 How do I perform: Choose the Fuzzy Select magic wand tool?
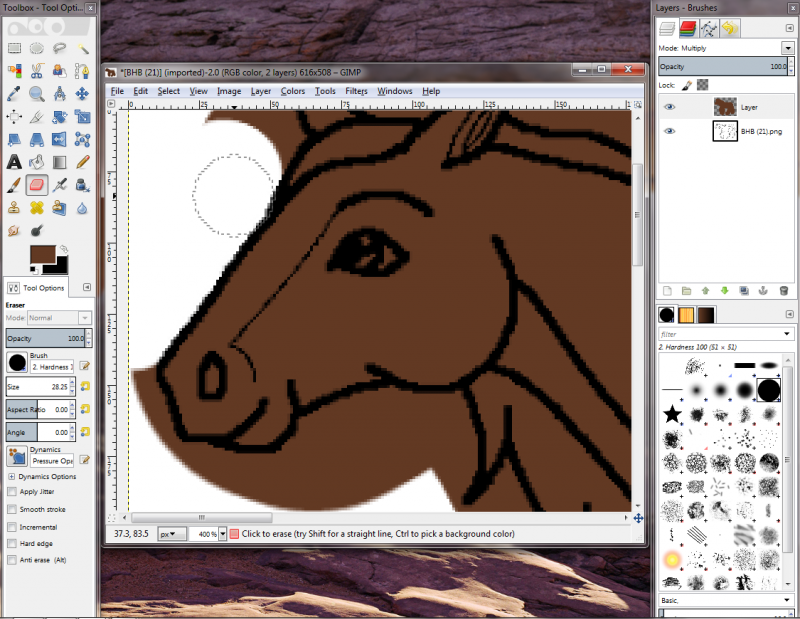coord(82,48)
